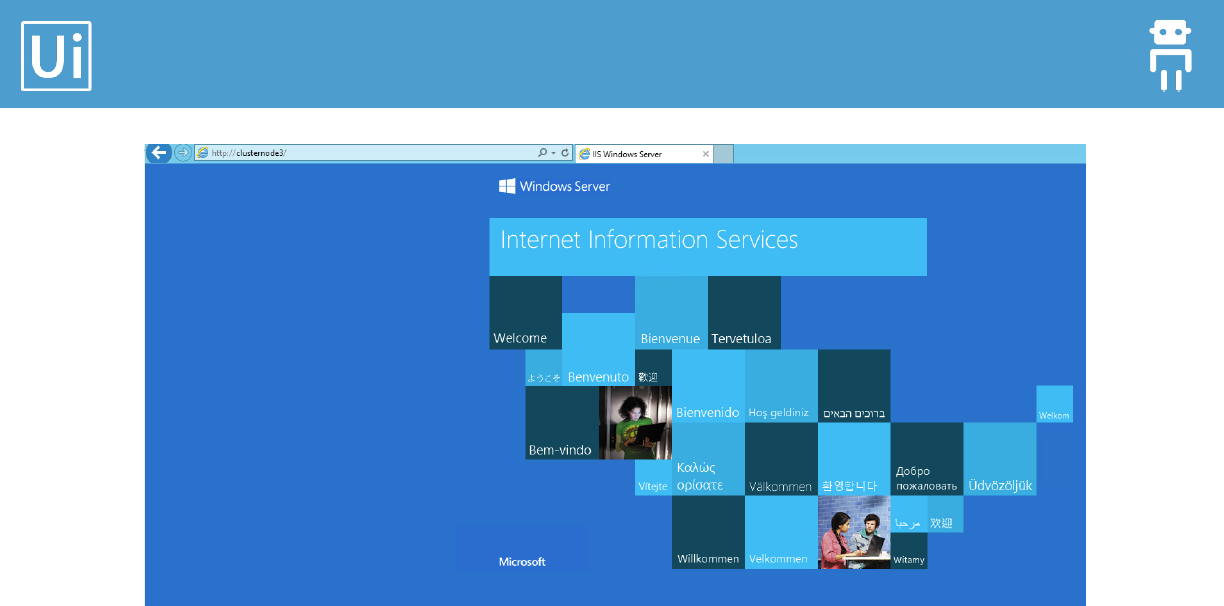
Task: Click the Korean 환영합니다 tile
Action: pos(854,459)
